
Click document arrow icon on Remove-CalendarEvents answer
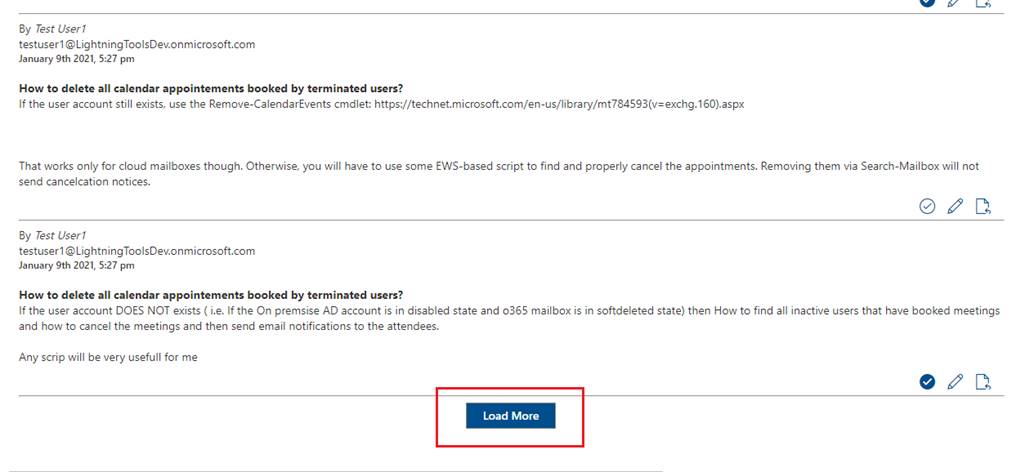coord(983,207)
